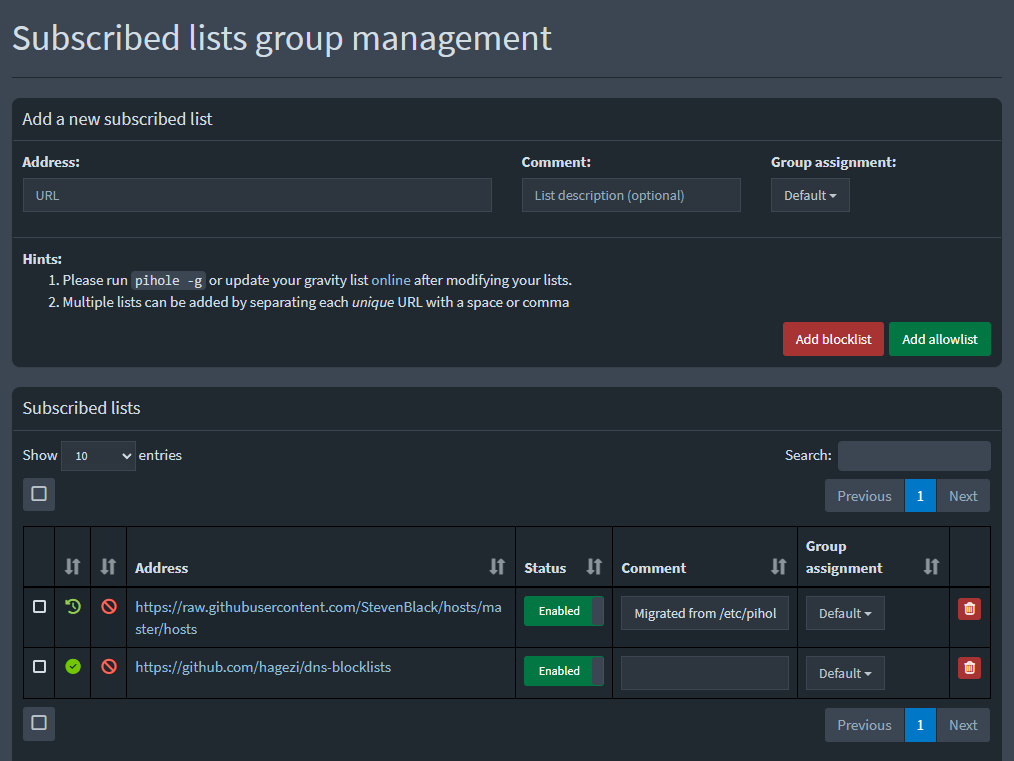
Task: Go to Previous page in top pagination
Action: click(864, 496)
